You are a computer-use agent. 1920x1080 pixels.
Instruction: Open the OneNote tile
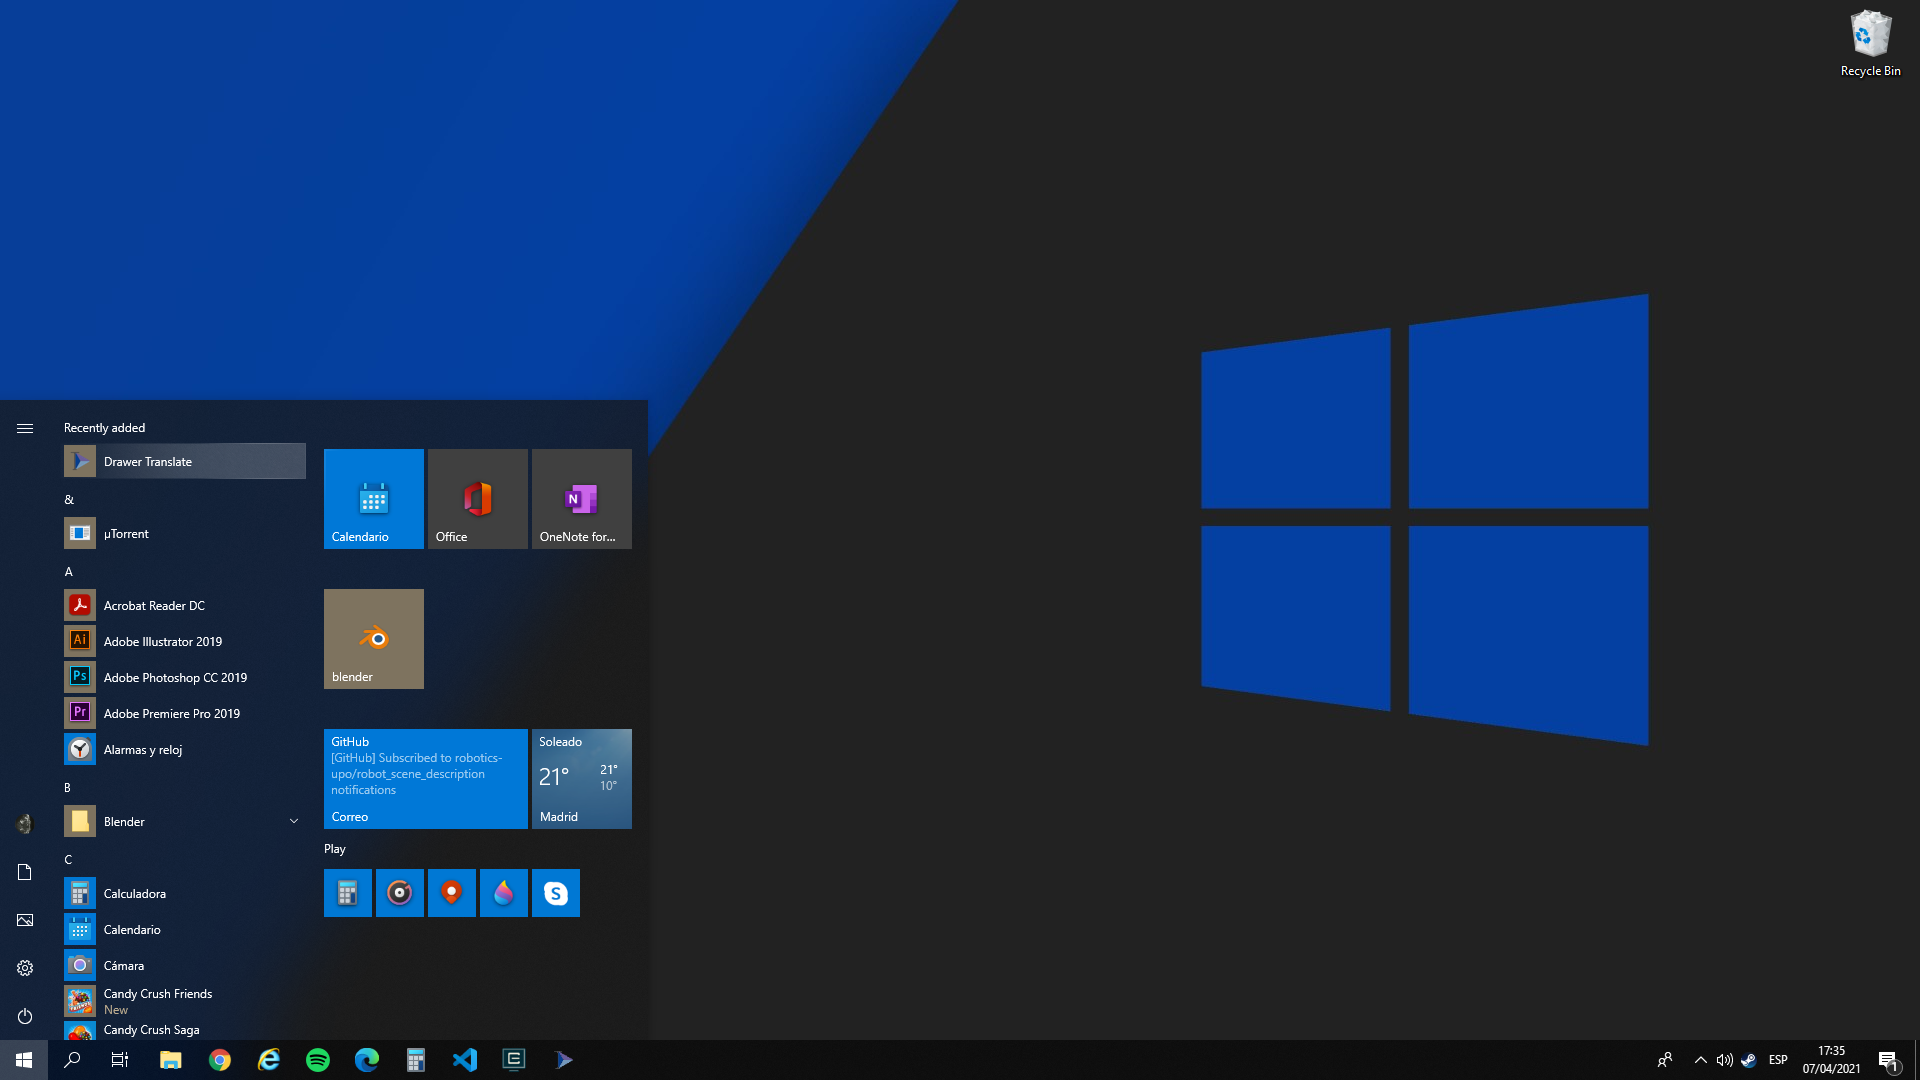click(582, 499)
